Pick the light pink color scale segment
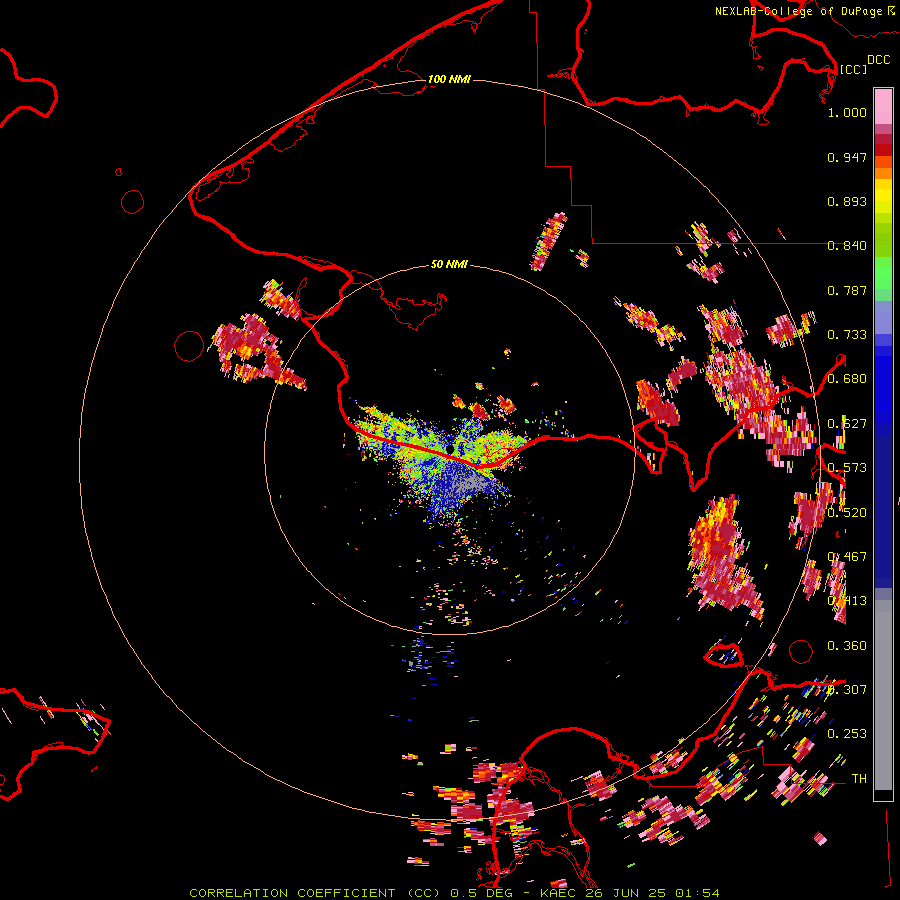Screen dimensions: 900x900 coord(883,106)
